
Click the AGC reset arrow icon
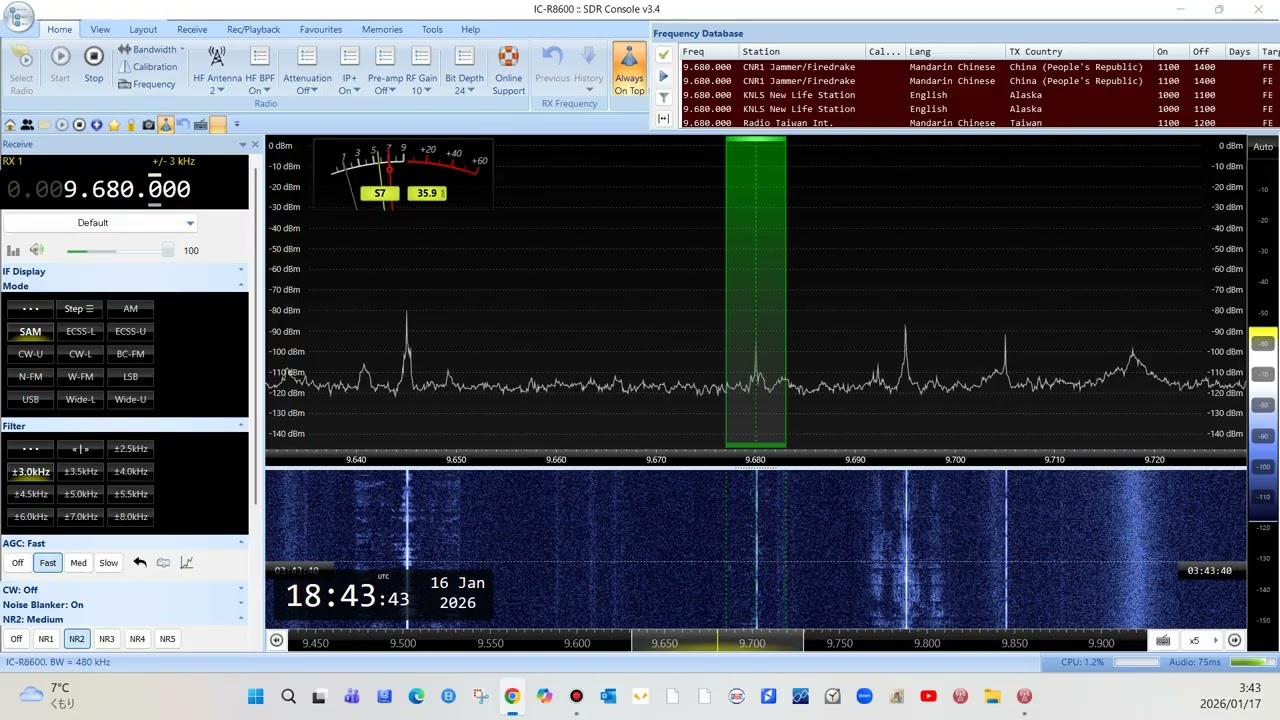click(140, 563)
